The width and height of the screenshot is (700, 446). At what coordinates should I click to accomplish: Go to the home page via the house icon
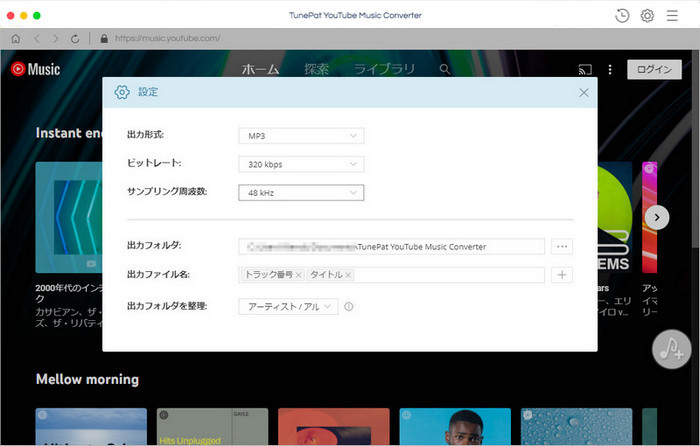click(16, 38)
